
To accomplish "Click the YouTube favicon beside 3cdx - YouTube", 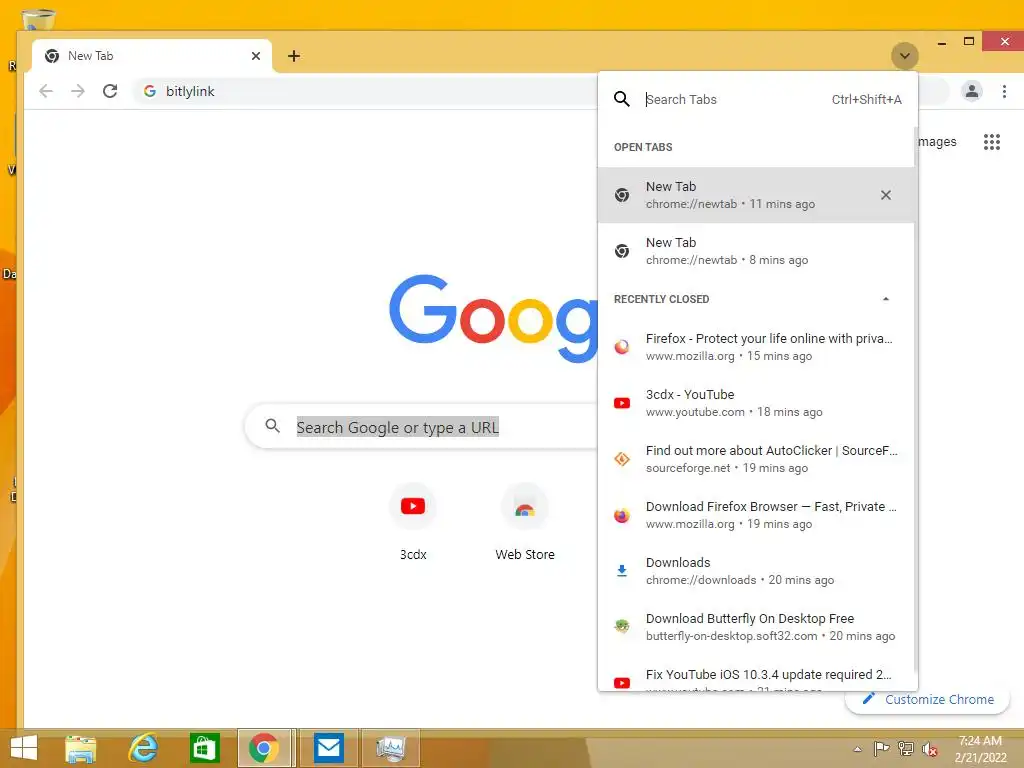I will pos(622,403).
